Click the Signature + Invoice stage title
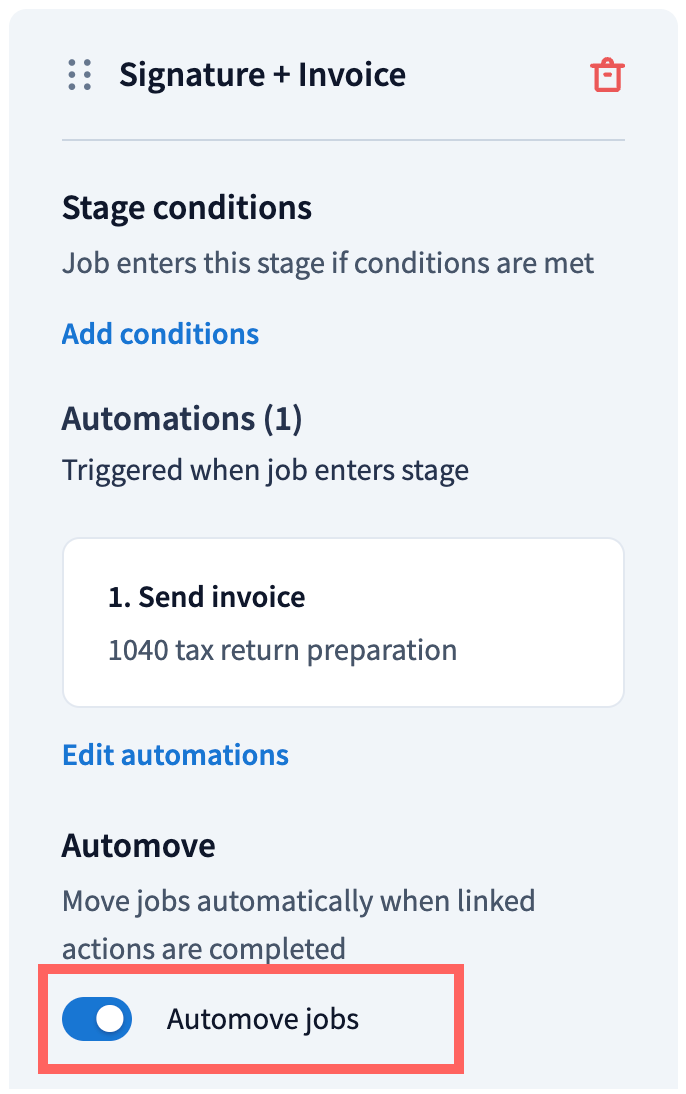 tap(262, 75)
